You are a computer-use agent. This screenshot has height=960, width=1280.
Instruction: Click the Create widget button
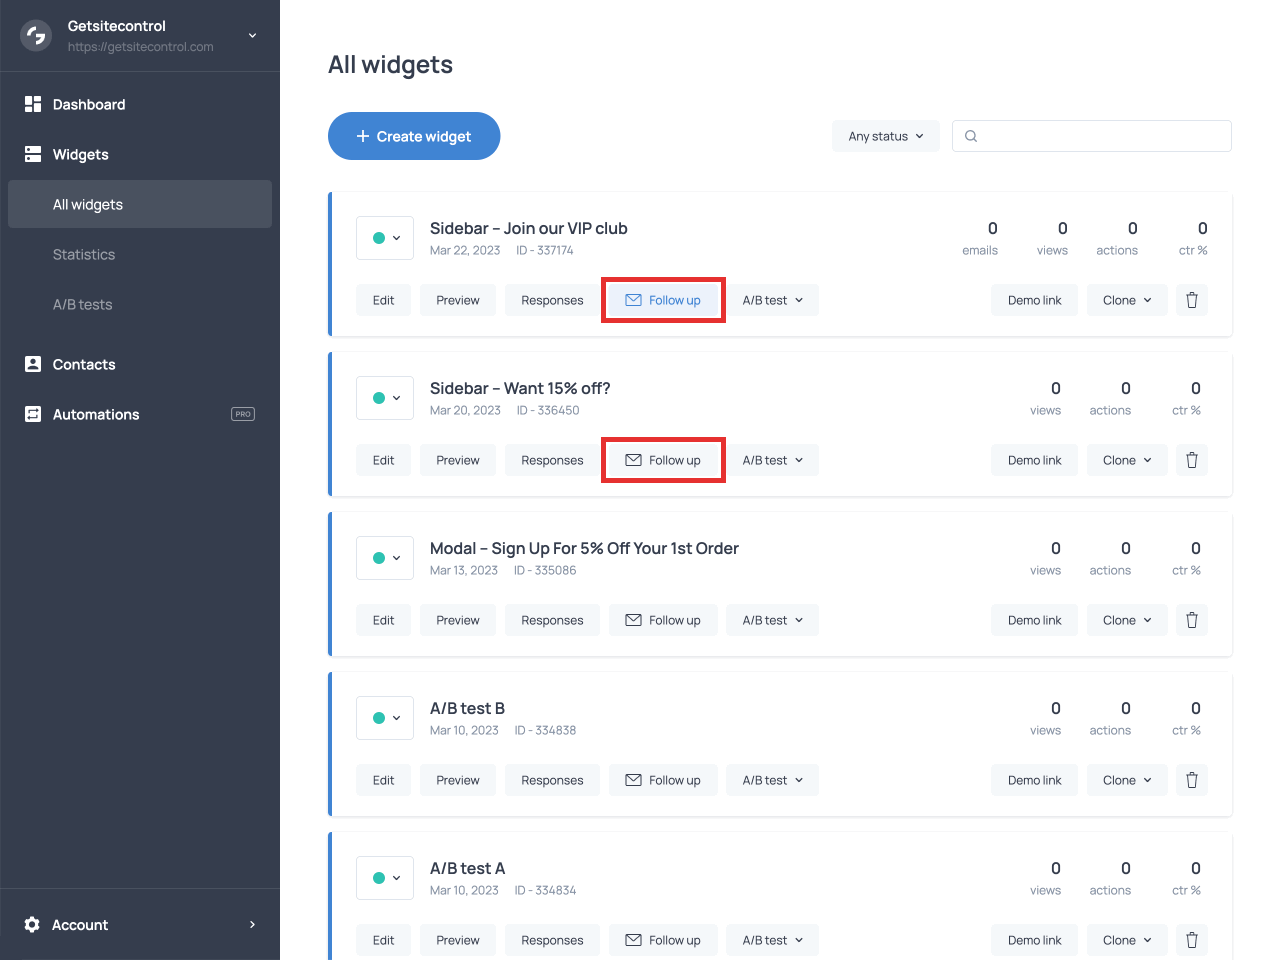(413, 136)
